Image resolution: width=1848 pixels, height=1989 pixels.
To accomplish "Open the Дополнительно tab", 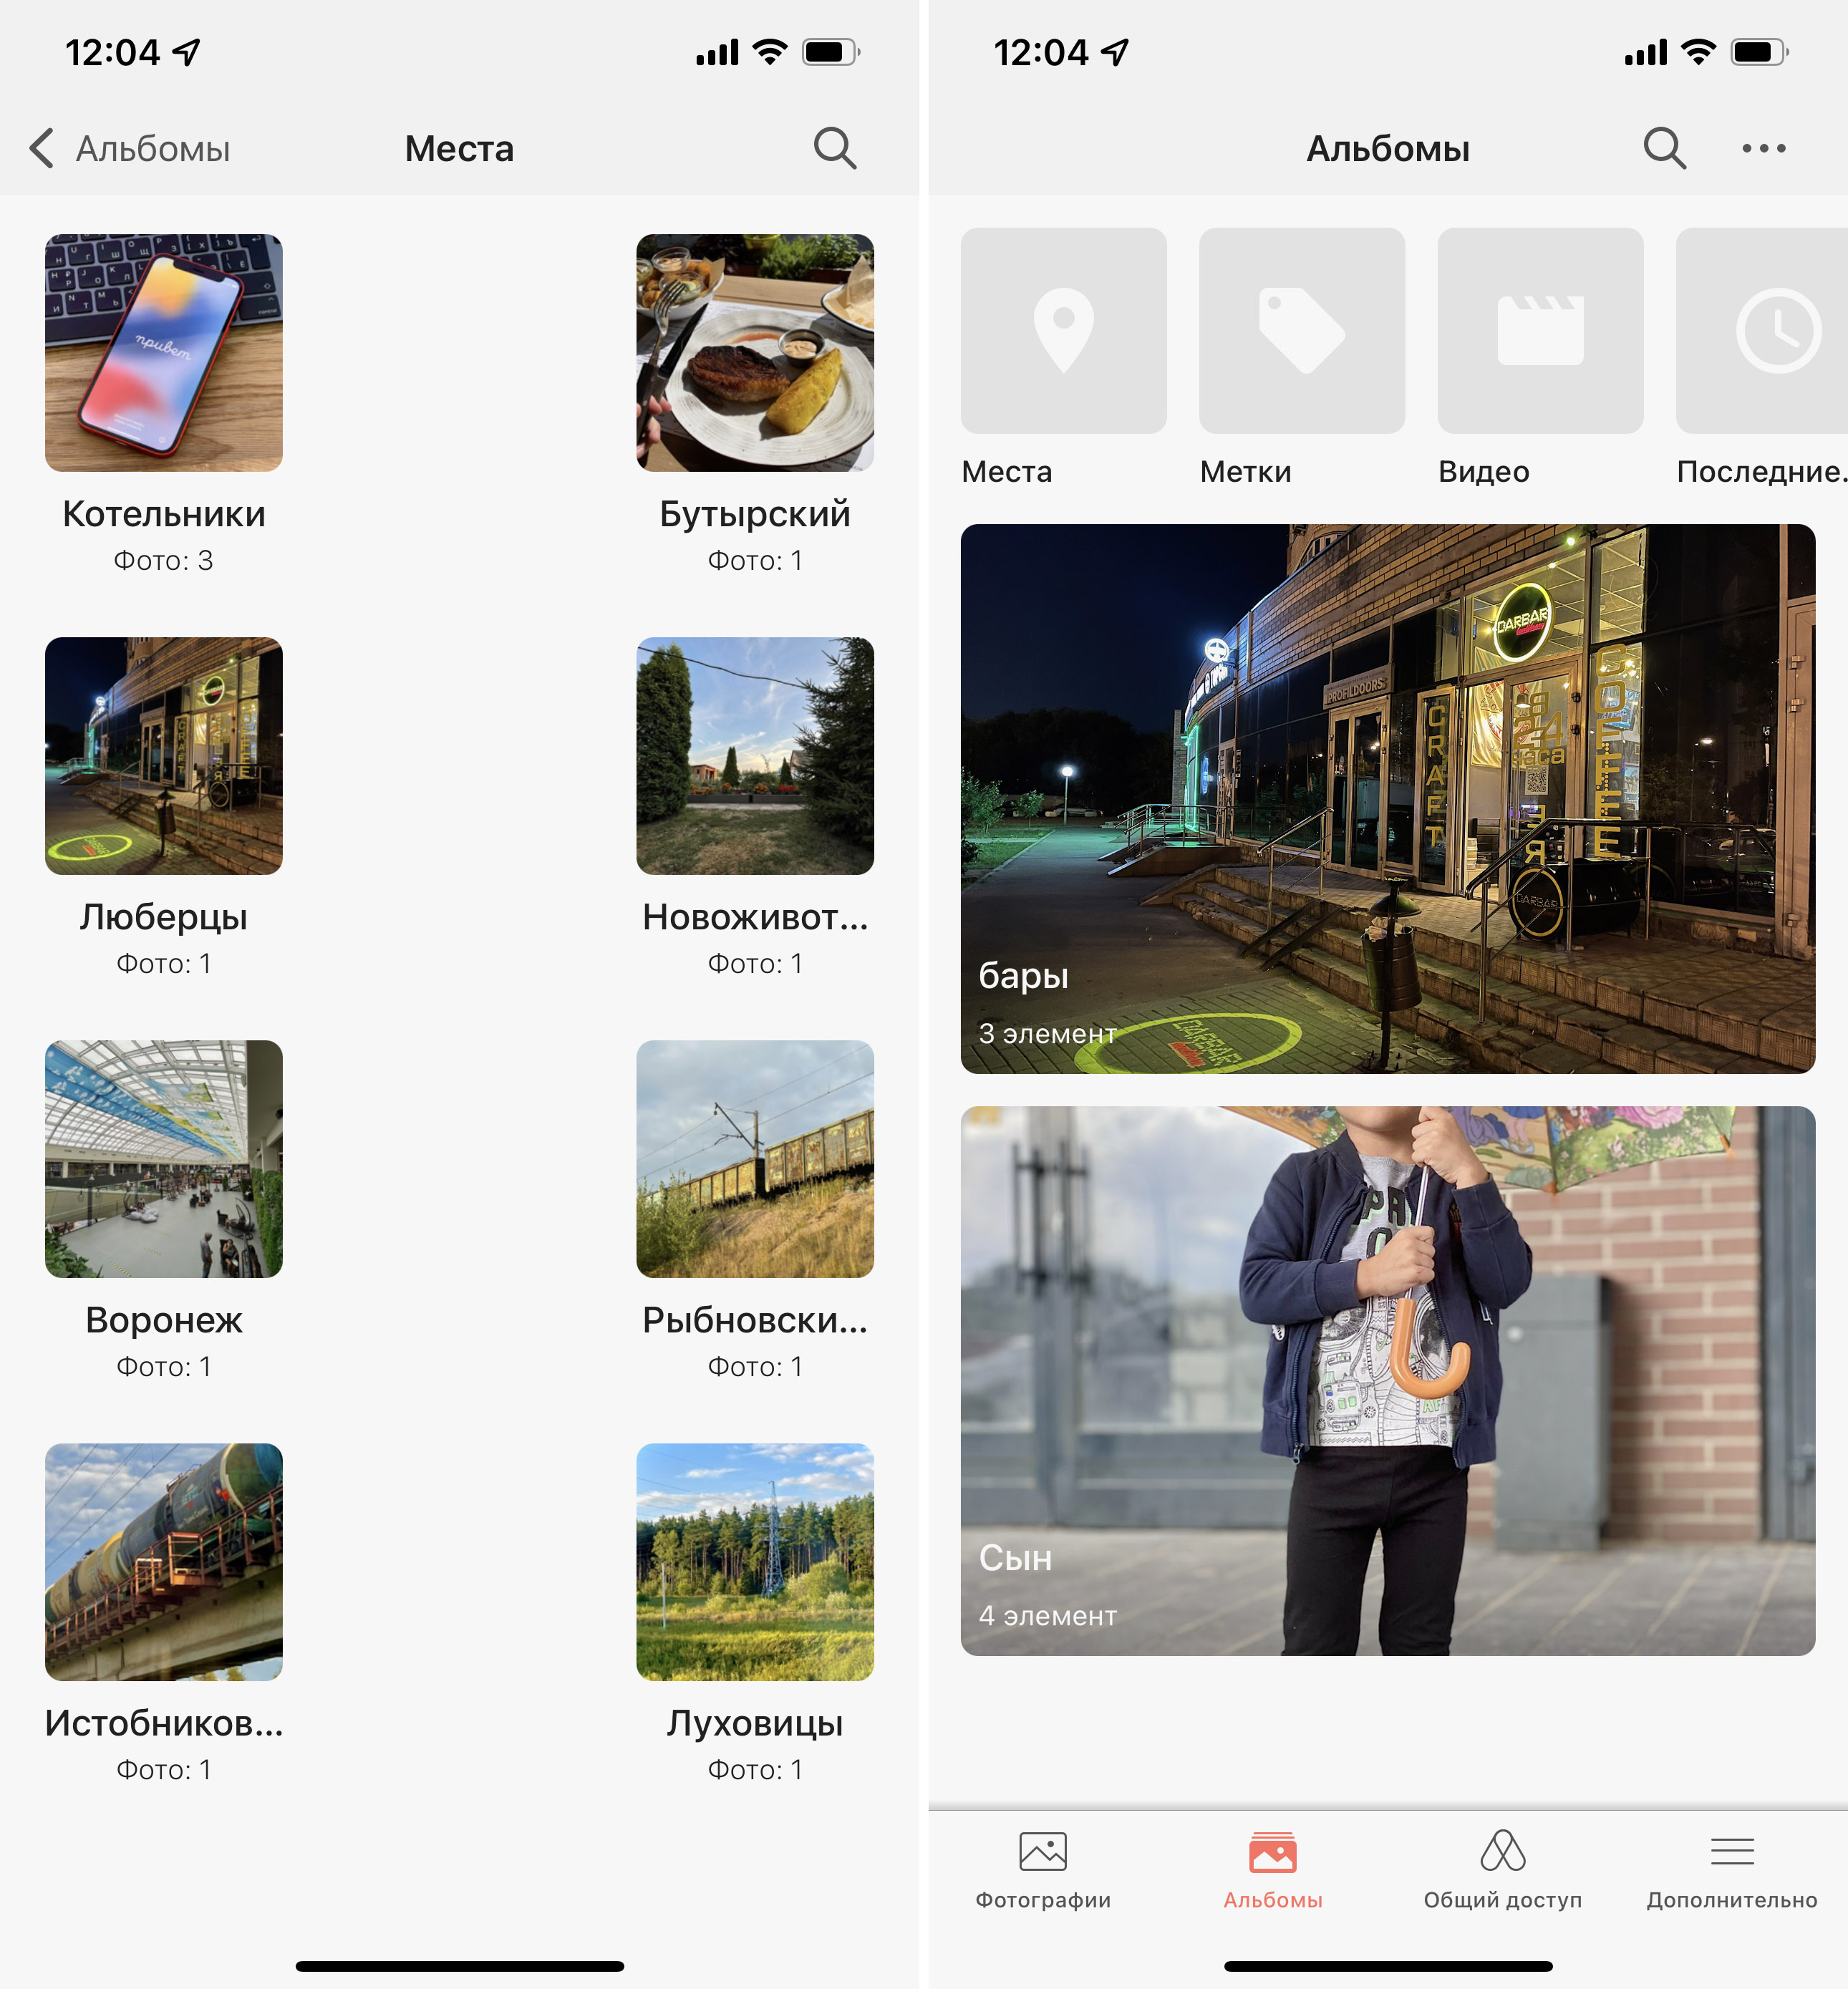I will (1732, 1869).
